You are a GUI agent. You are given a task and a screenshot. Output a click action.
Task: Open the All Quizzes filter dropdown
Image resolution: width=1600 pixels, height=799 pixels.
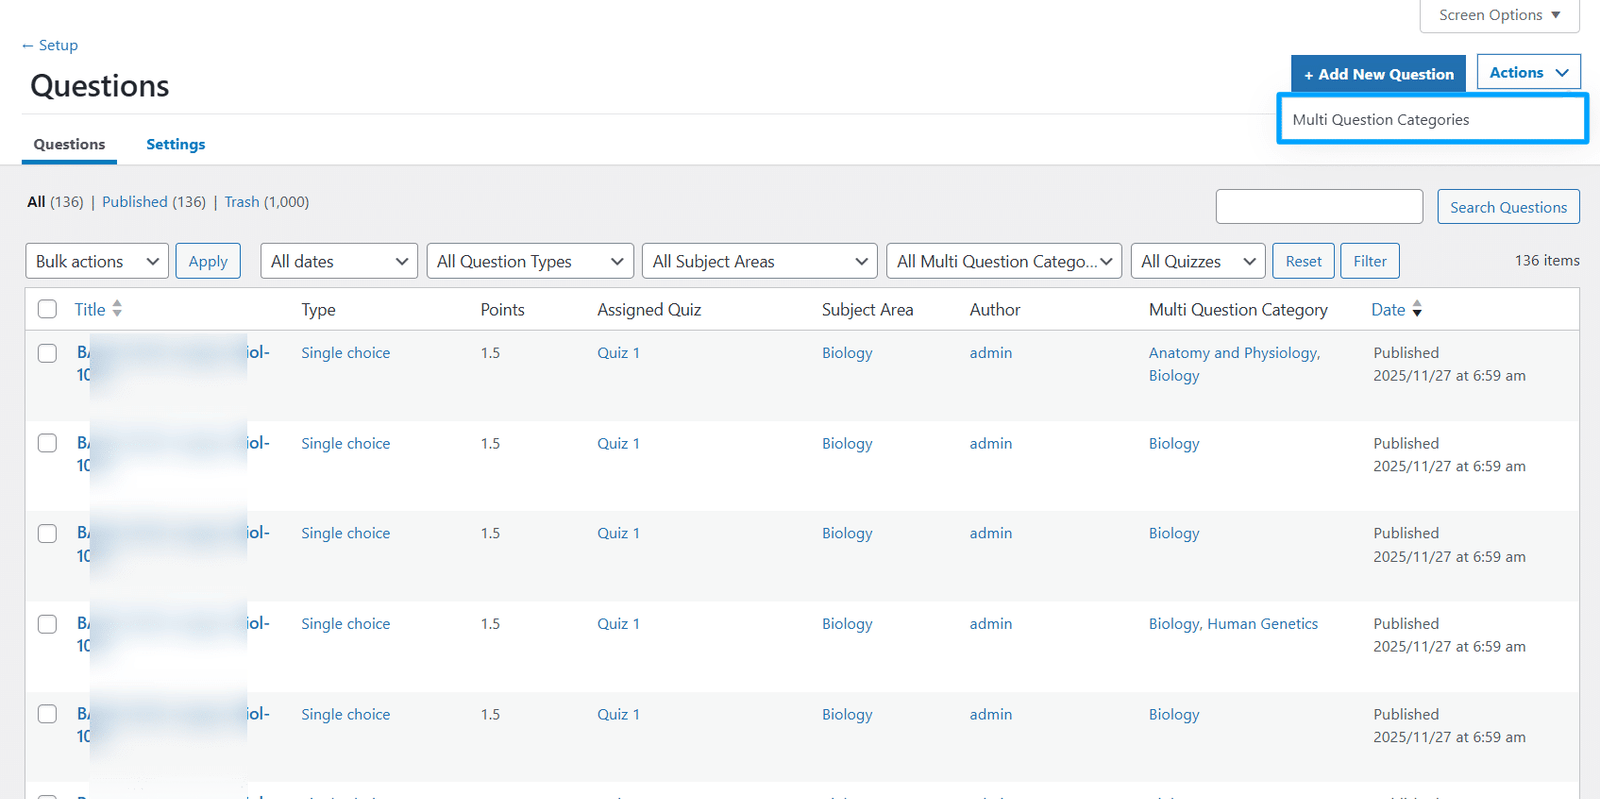(1198, 261)
